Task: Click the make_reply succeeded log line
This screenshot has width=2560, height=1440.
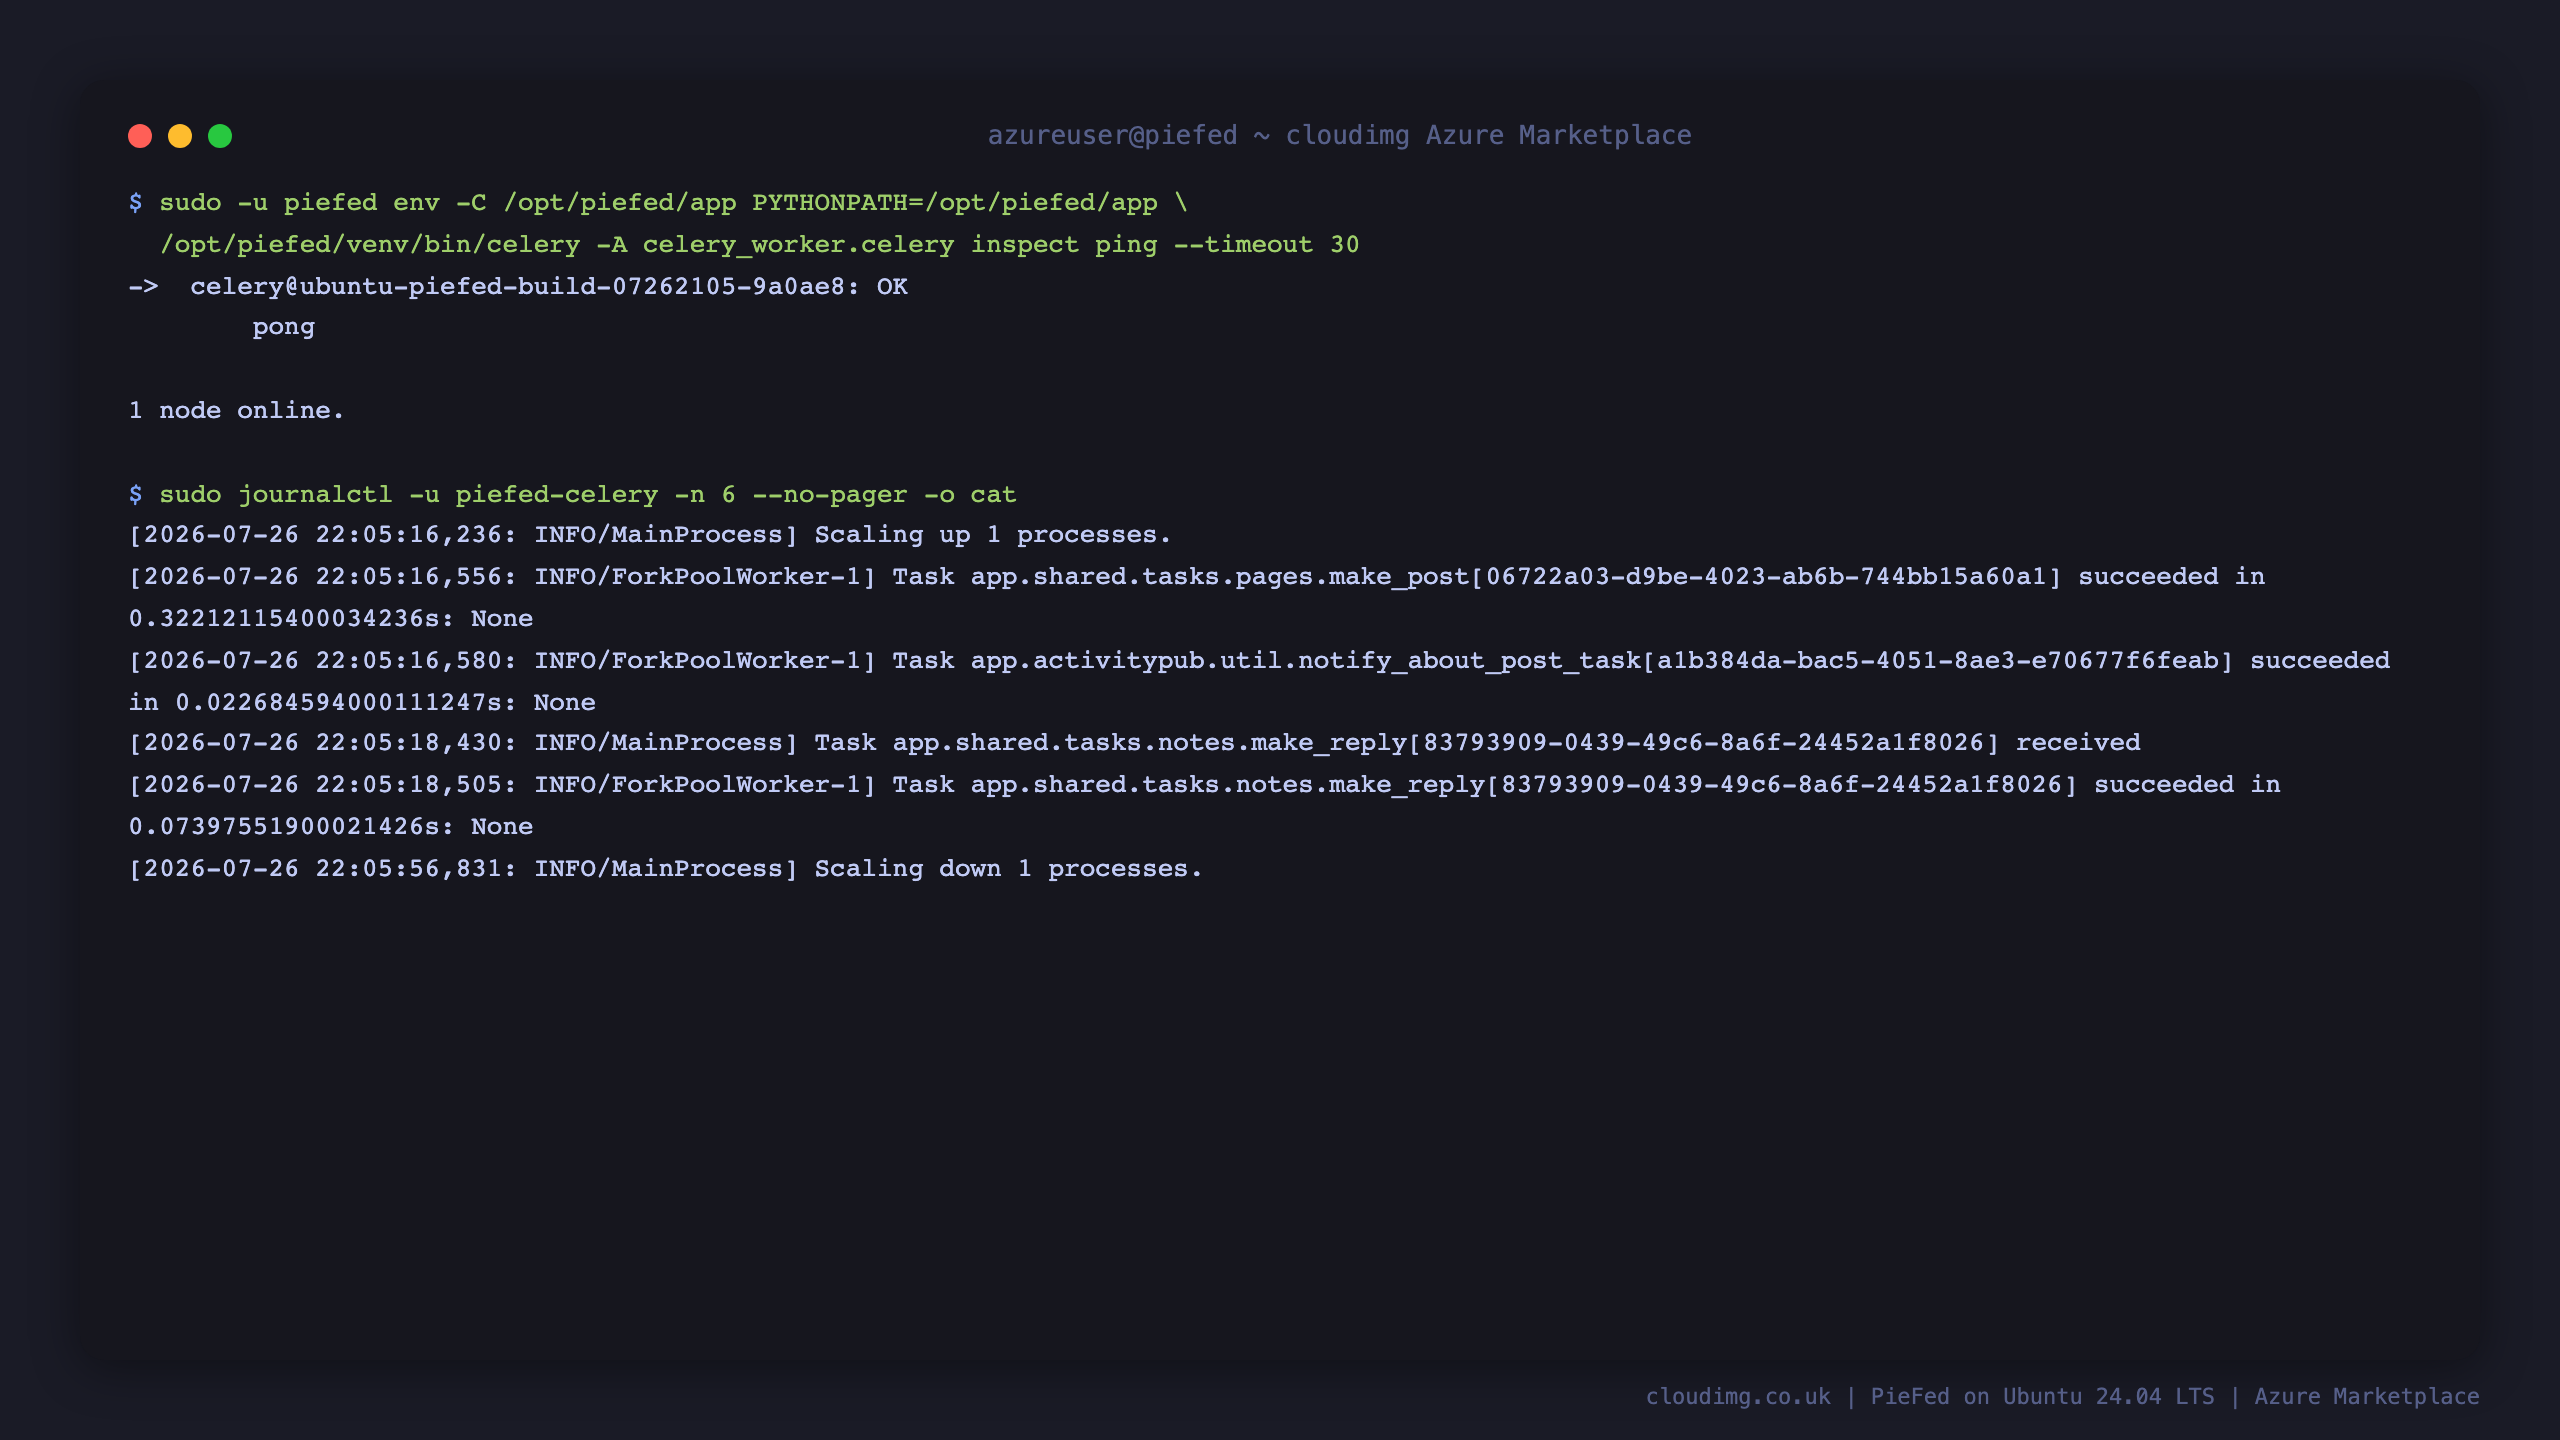Action: point(1205,806)
